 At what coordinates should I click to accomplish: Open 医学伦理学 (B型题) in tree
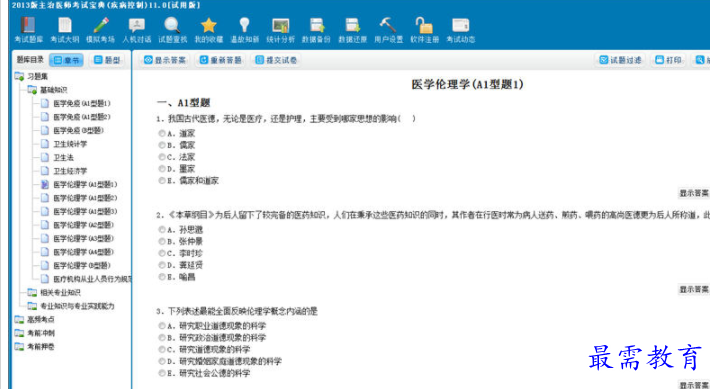tap(76, 265)
